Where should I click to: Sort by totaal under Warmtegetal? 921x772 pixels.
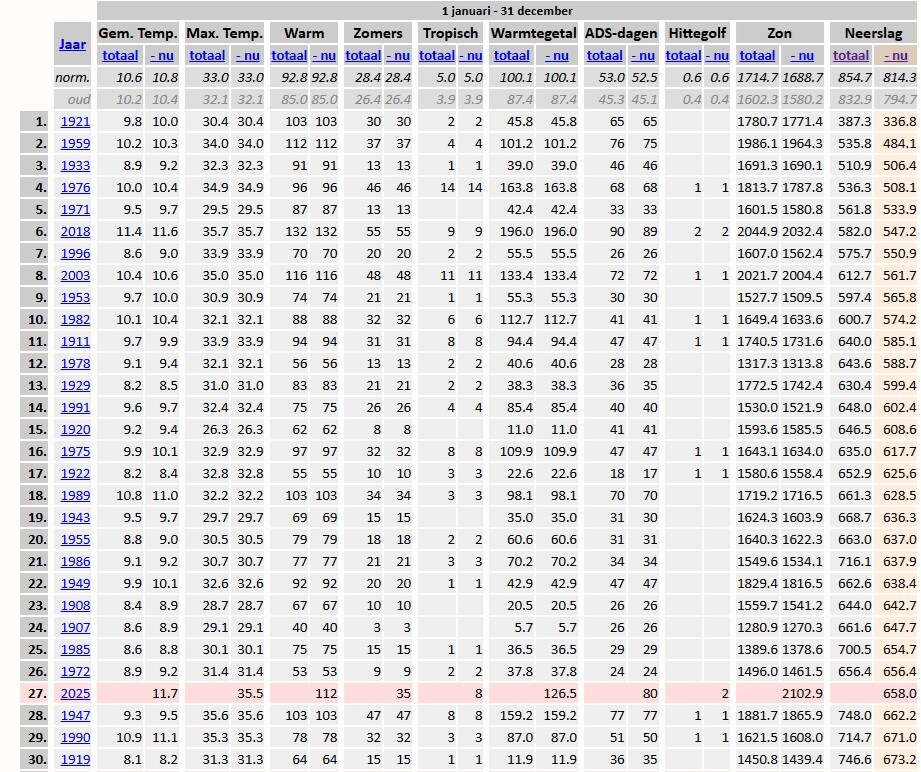tap(511, 55)
